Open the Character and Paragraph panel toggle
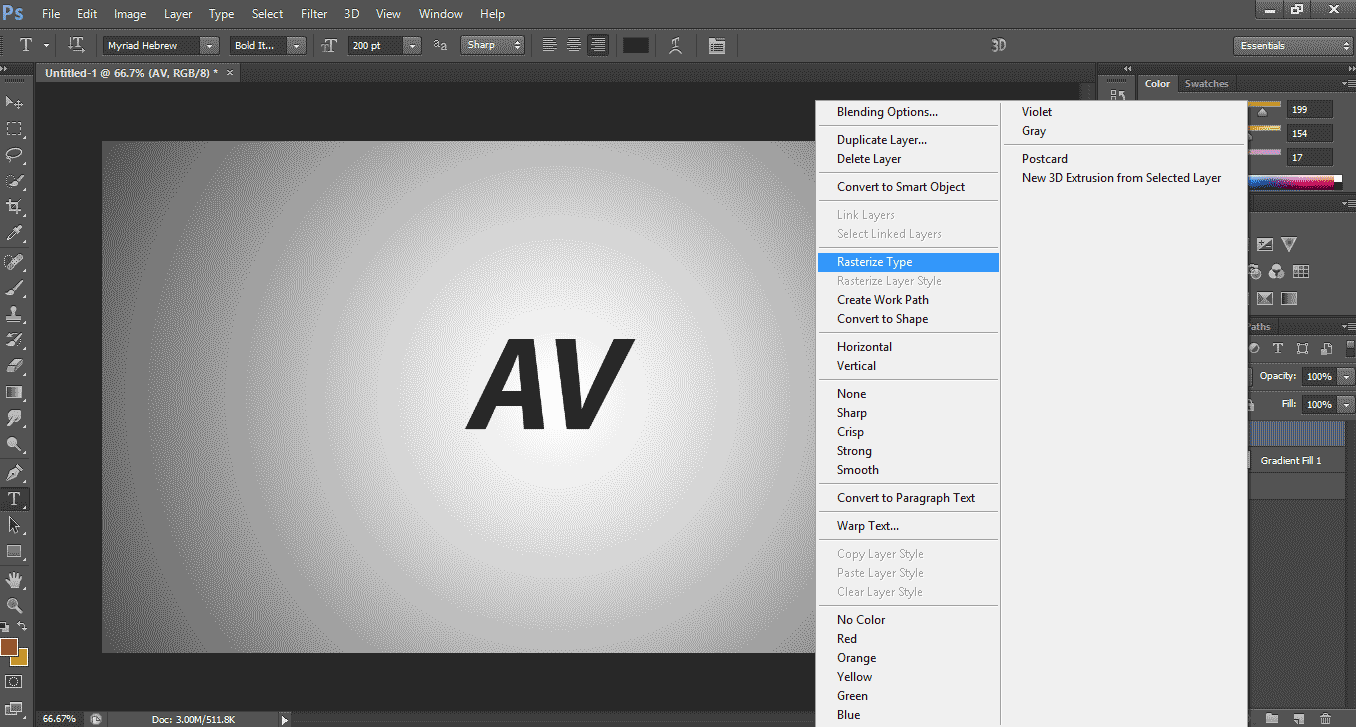The height and width of the screenshot is (727, 1356). click(x=716, y=45)
